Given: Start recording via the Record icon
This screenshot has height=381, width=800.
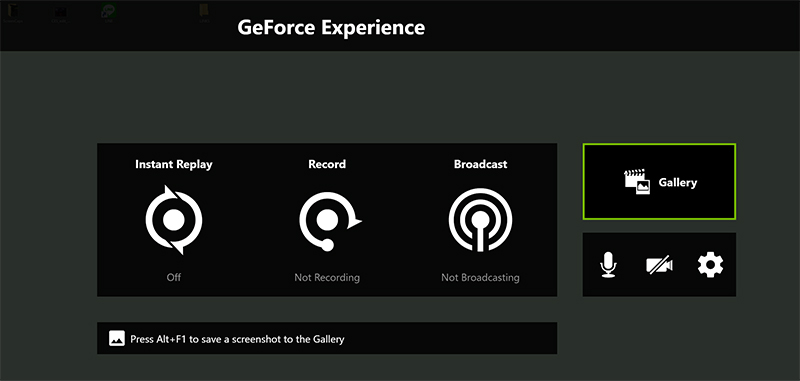Looking at the screenshot, I should coord(330,221).
